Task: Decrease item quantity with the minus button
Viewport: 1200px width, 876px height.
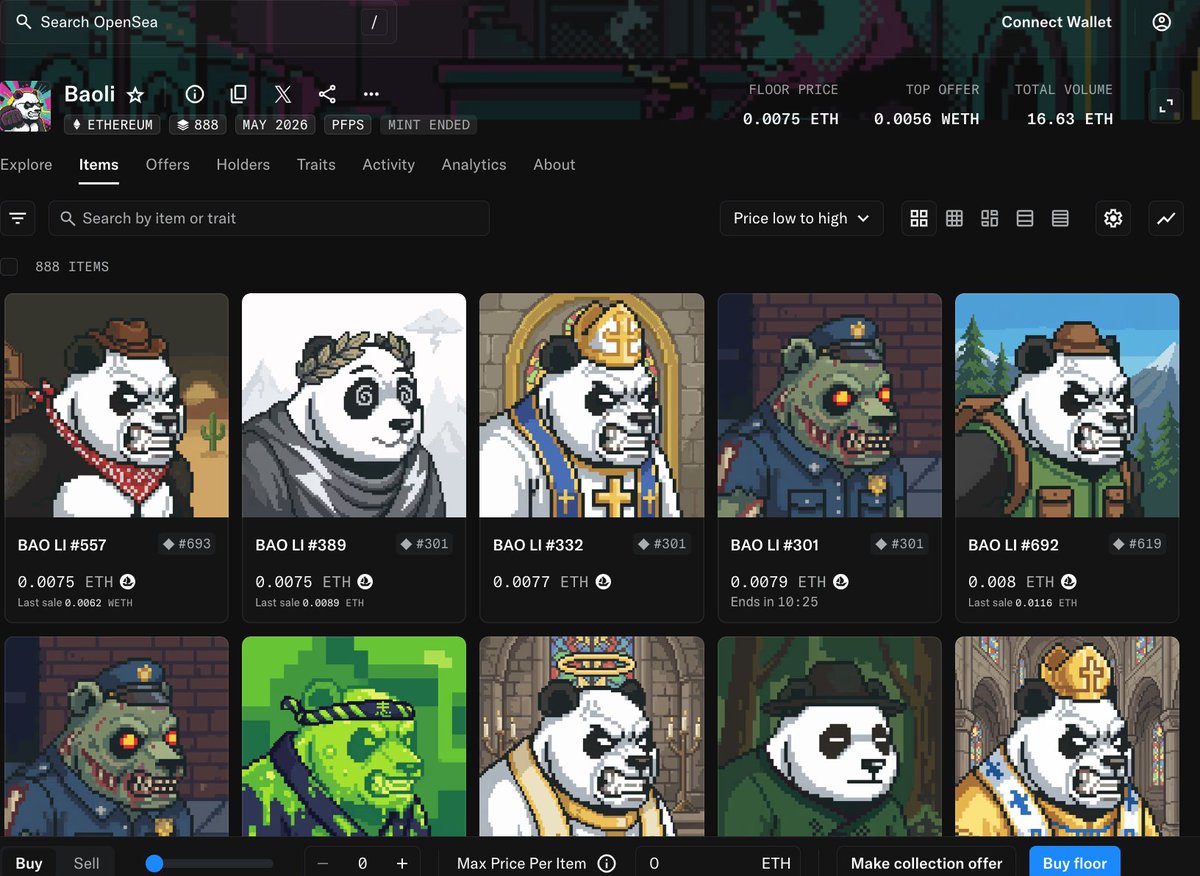Action: click(323, 863)
